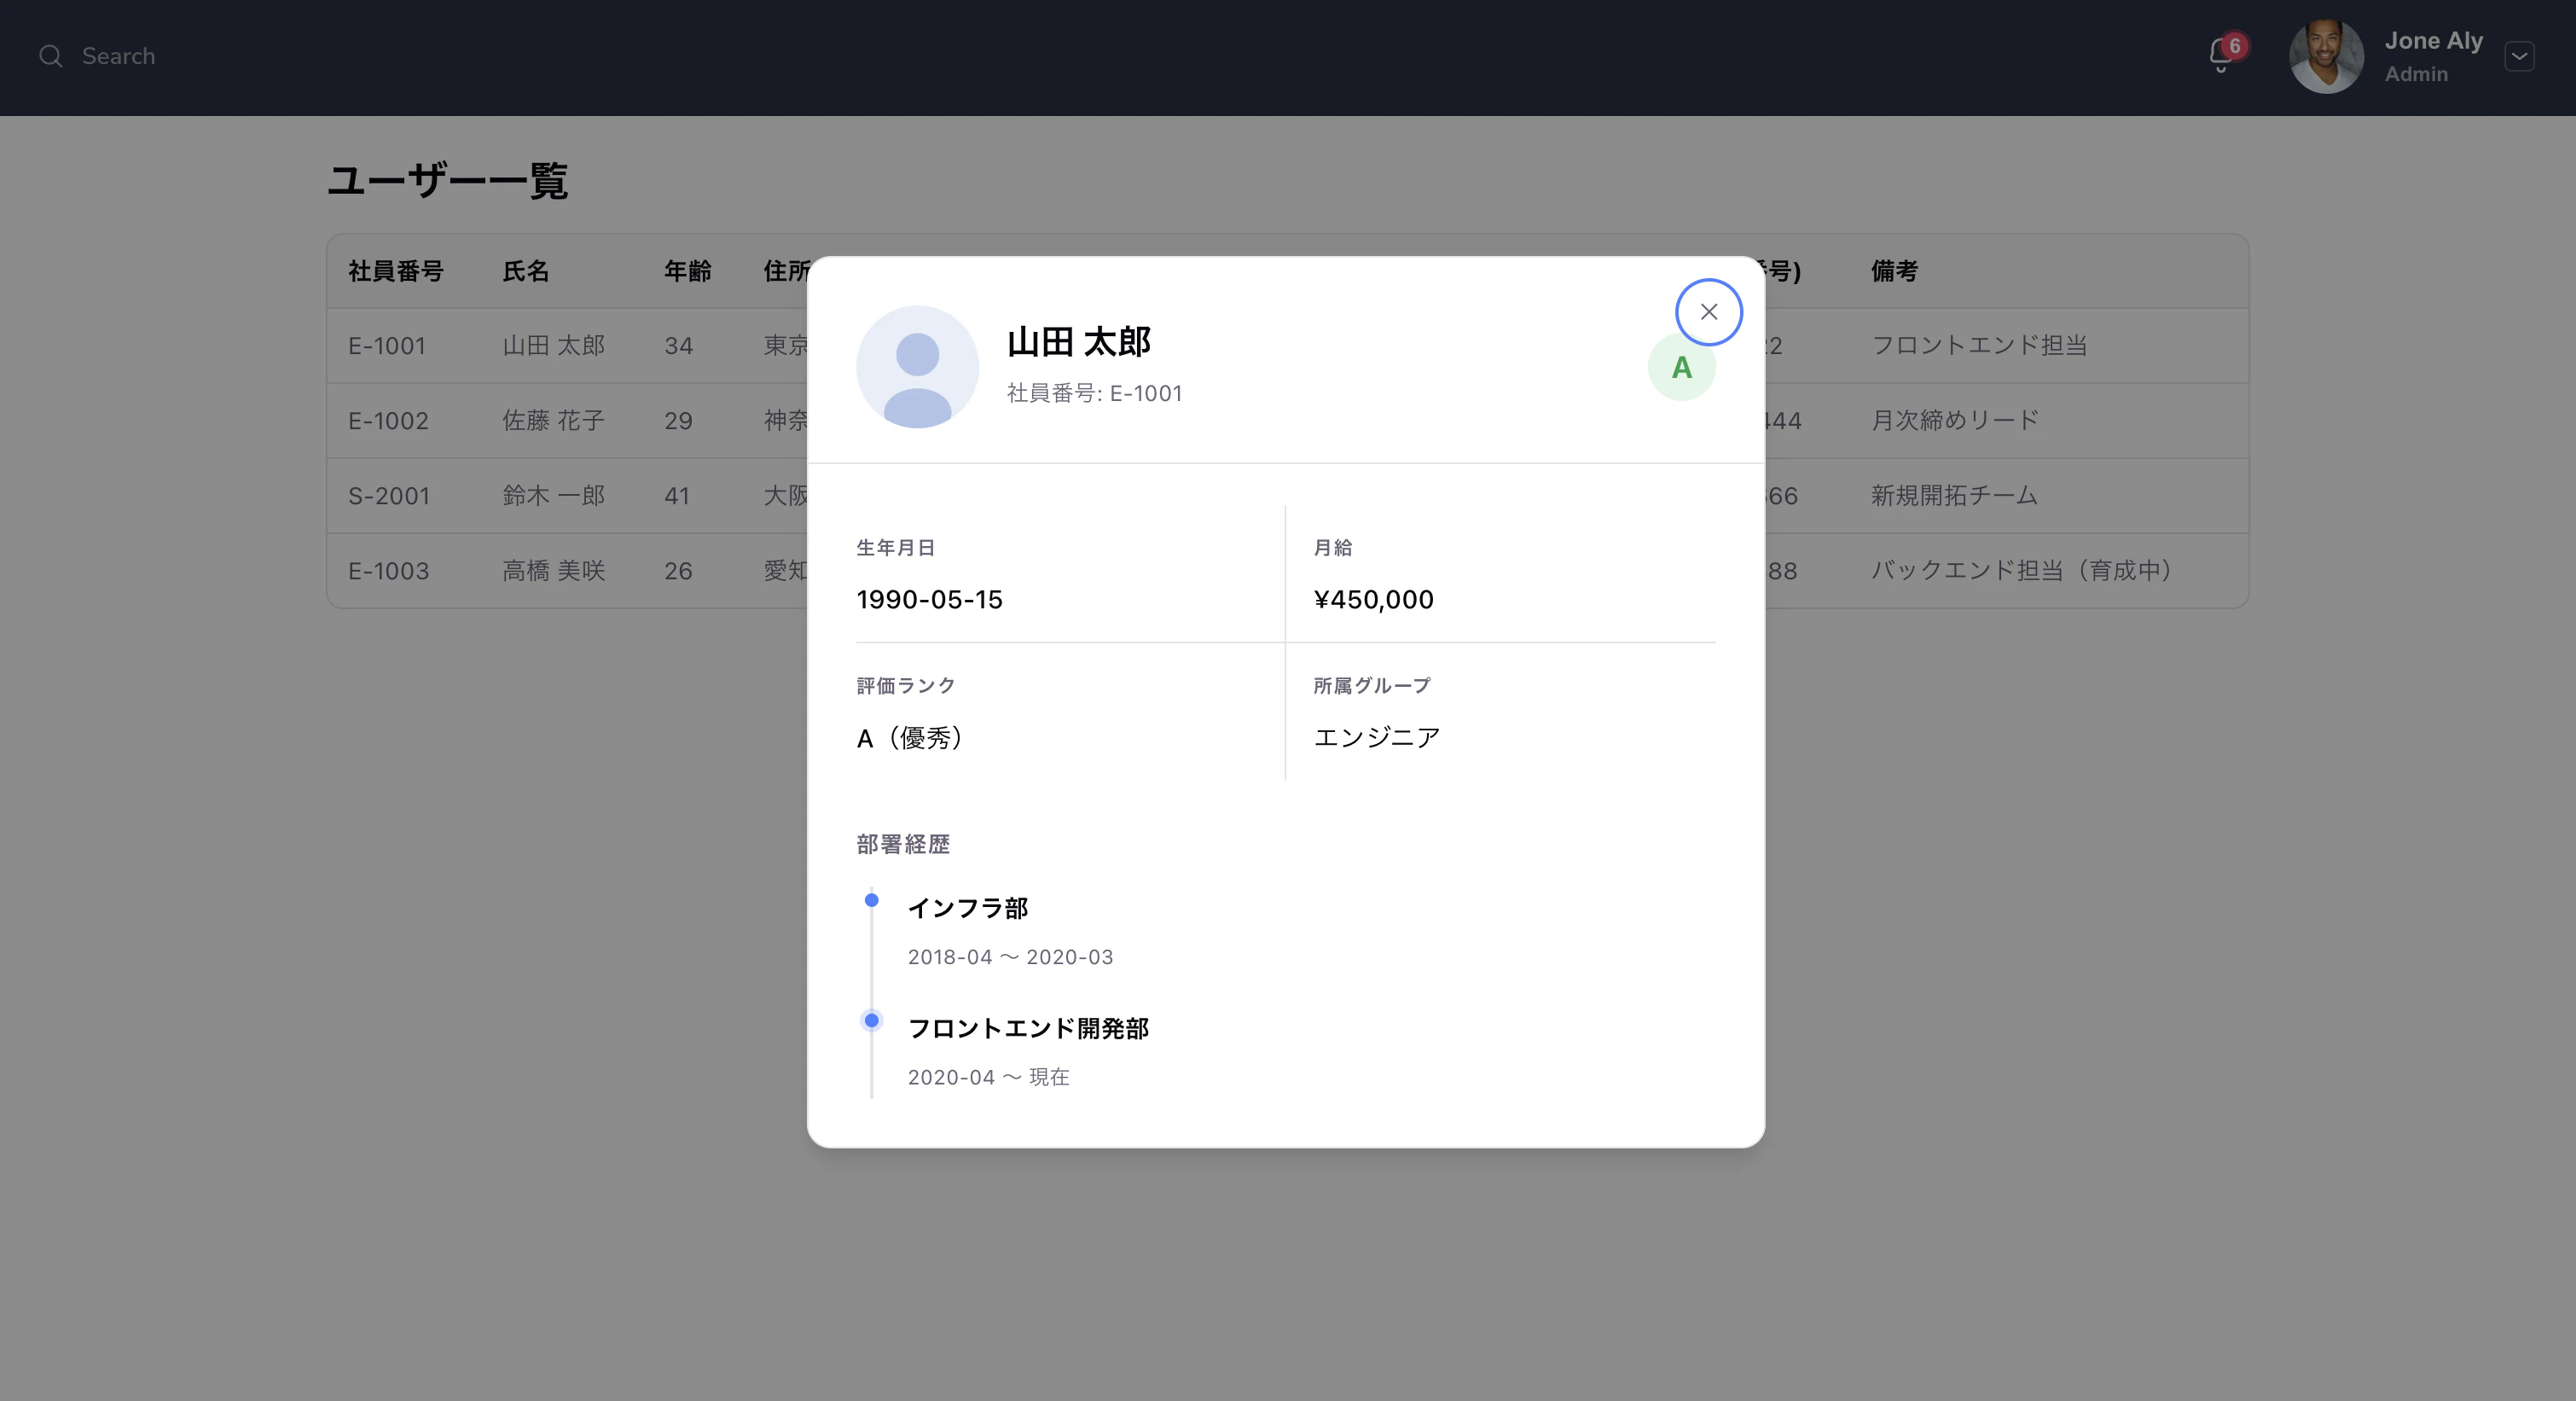Viewport: 2576px width, 1401px height.
Task: Click the 所属グループ value エンジニア
Action: (1377, 738)
